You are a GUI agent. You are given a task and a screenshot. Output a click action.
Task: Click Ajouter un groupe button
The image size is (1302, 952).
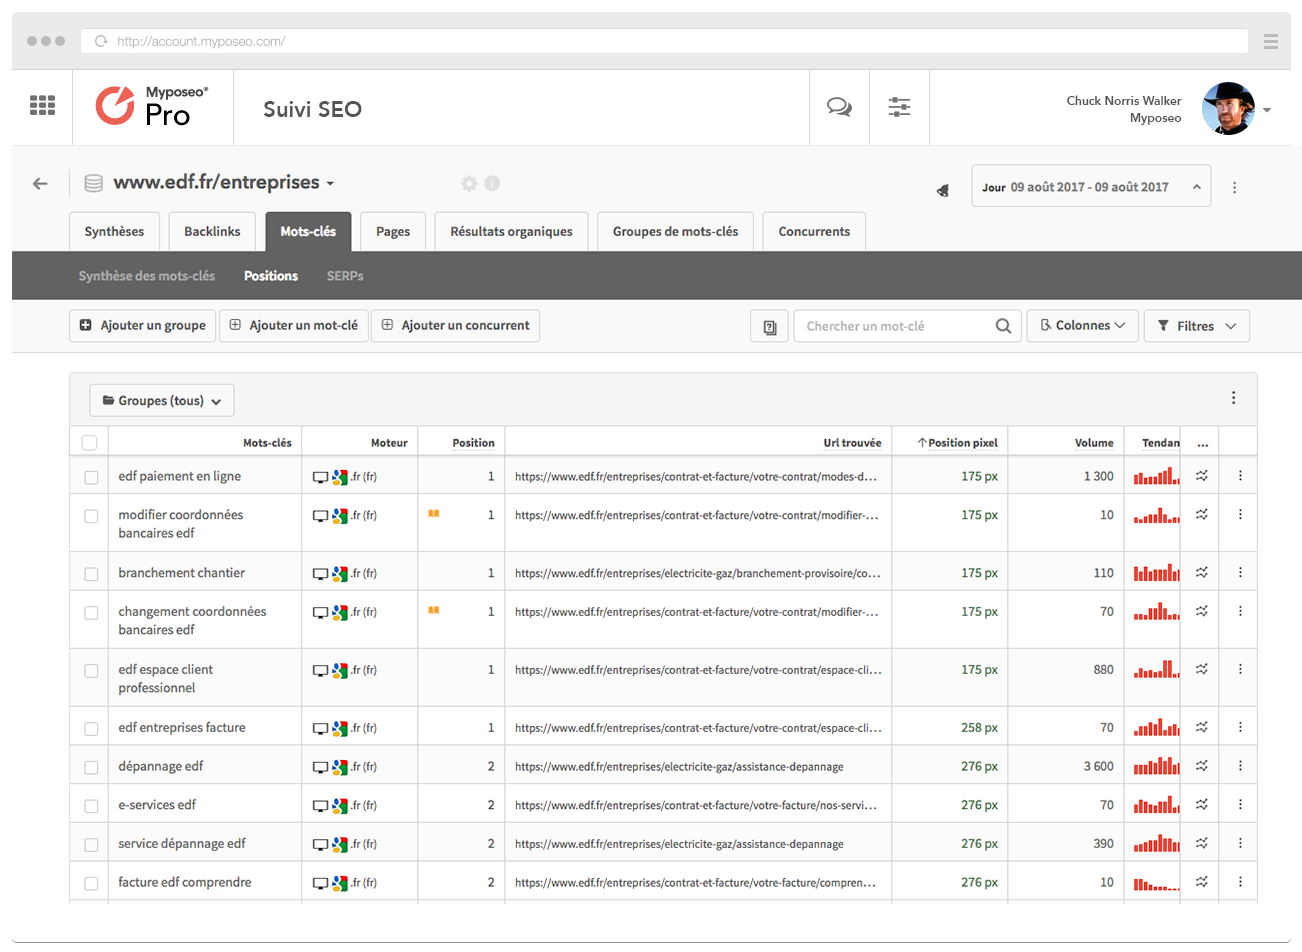coord(143,325)
